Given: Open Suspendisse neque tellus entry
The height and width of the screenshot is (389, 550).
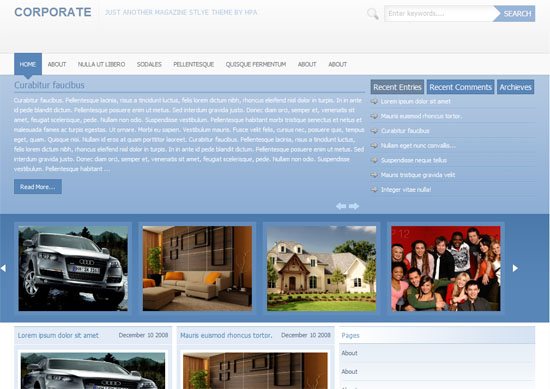Looking at the screenshot, I should tap(414, 160).
